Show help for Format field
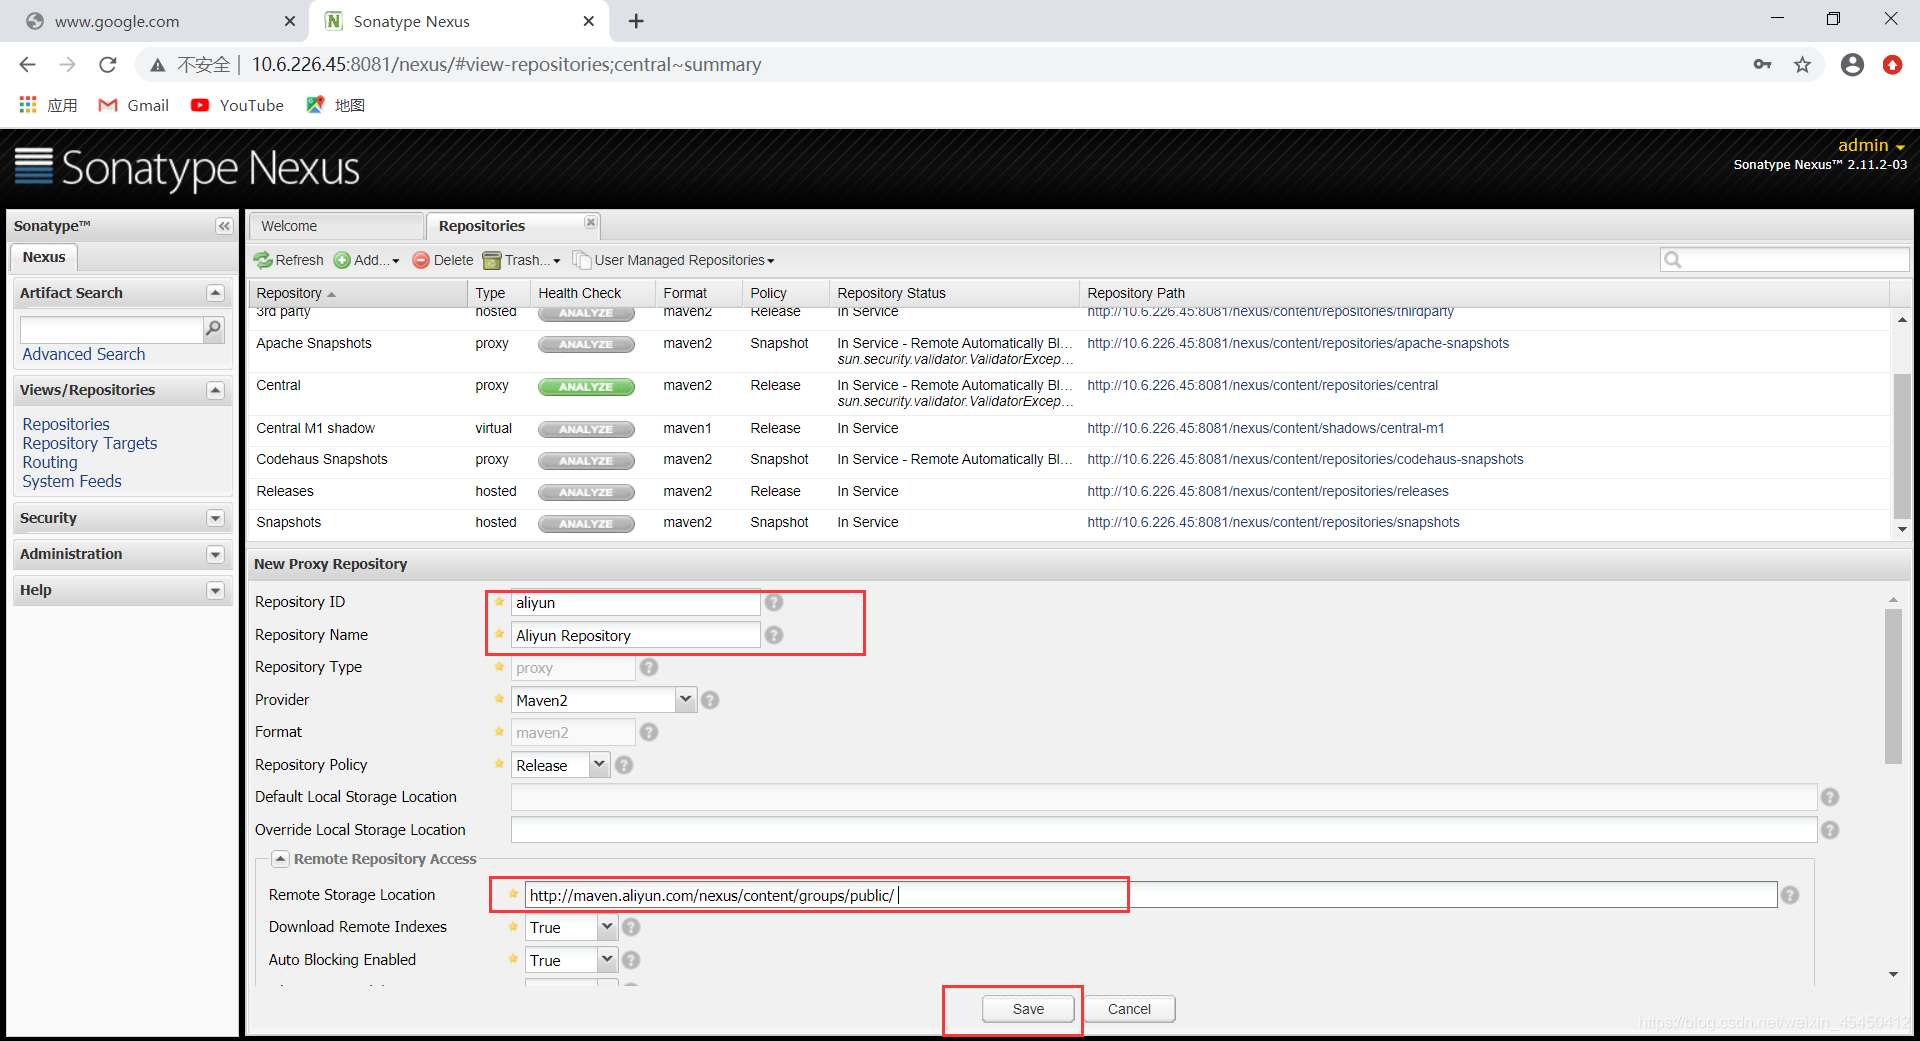The height and width of the screenshot is (1041, 1920). [x=649, y=732]
